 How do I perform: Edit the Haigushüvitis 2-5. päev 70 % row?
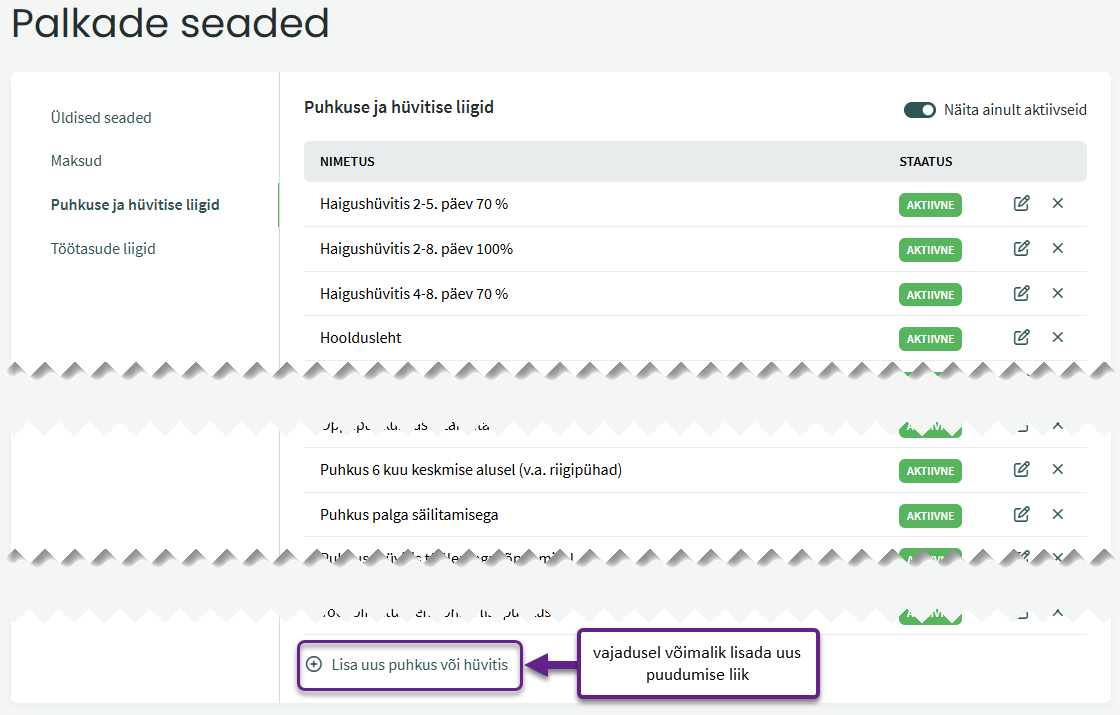1021,204
